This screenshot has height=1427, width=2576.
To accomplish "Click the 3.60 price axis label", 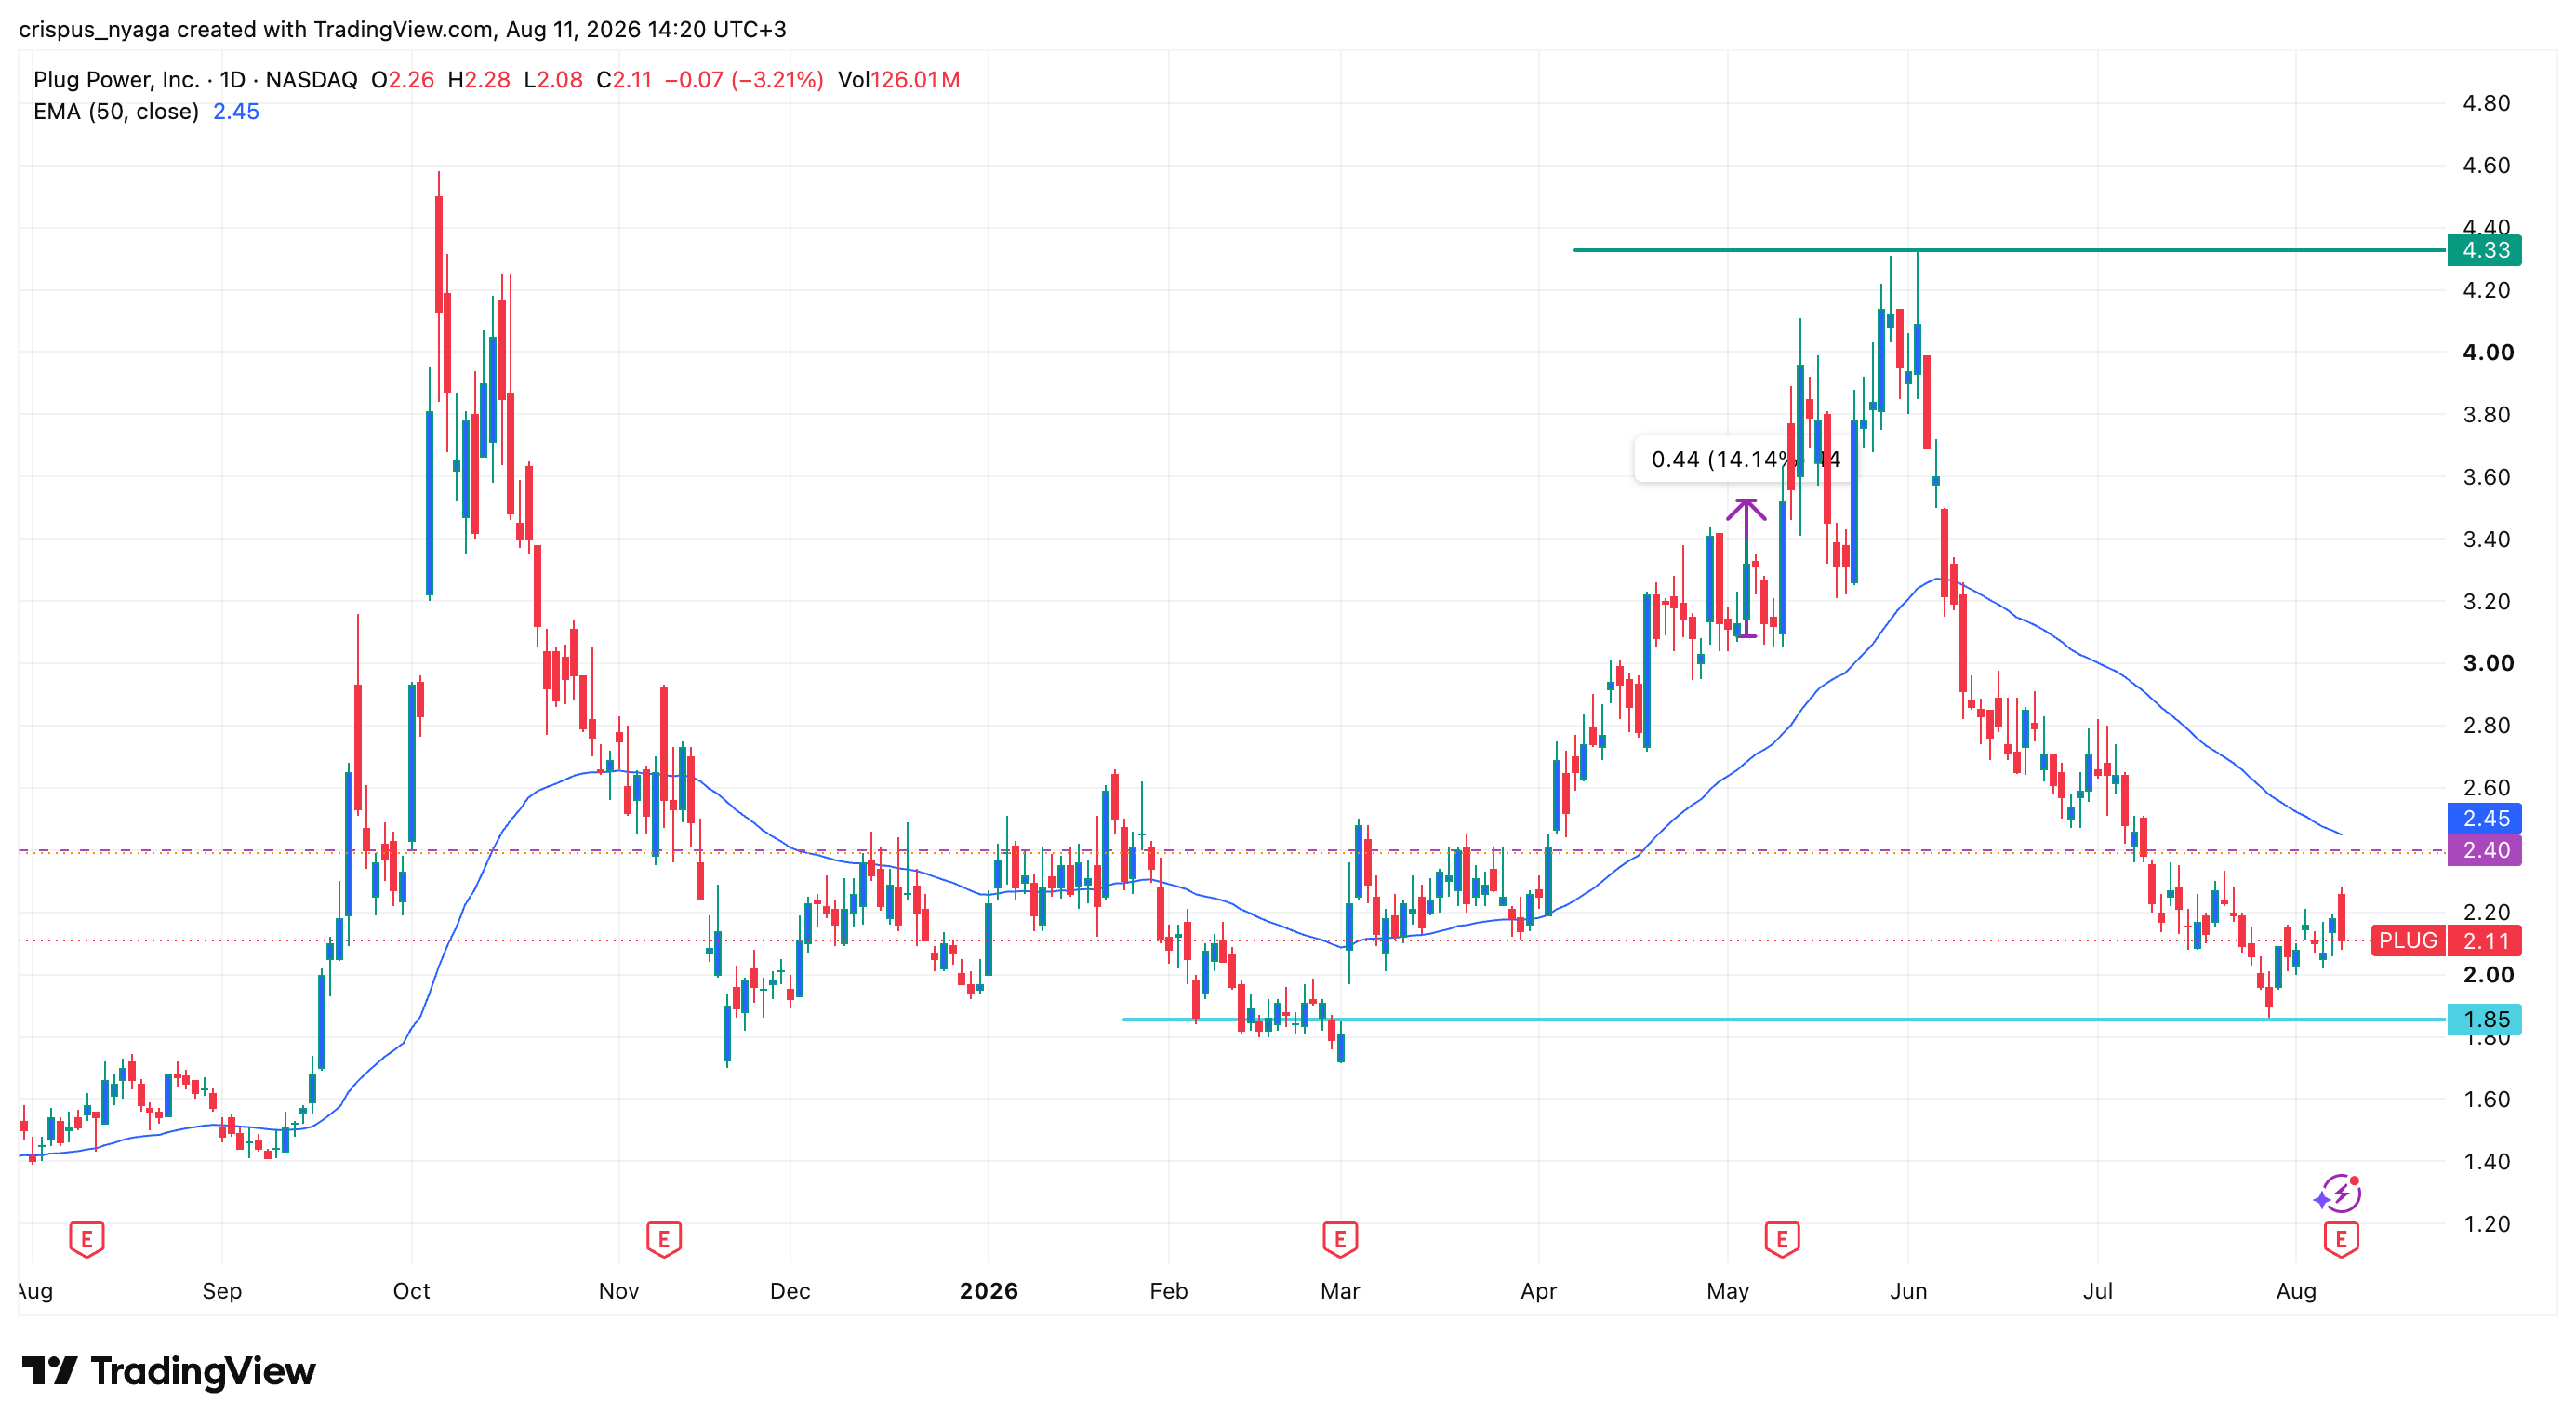I will click(2486, 477).
